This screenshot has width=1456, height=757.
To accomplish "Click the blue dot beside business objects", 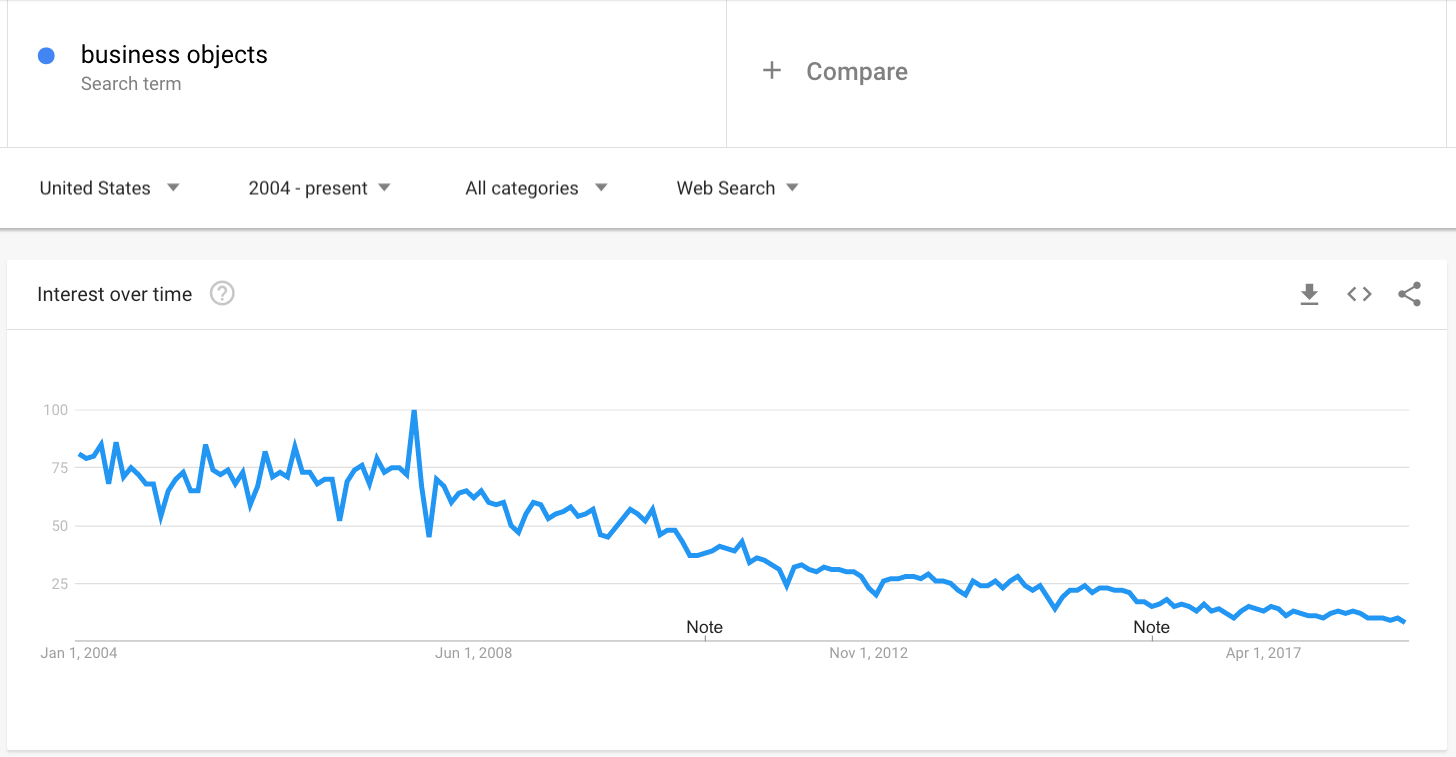I will pos(46,56).
